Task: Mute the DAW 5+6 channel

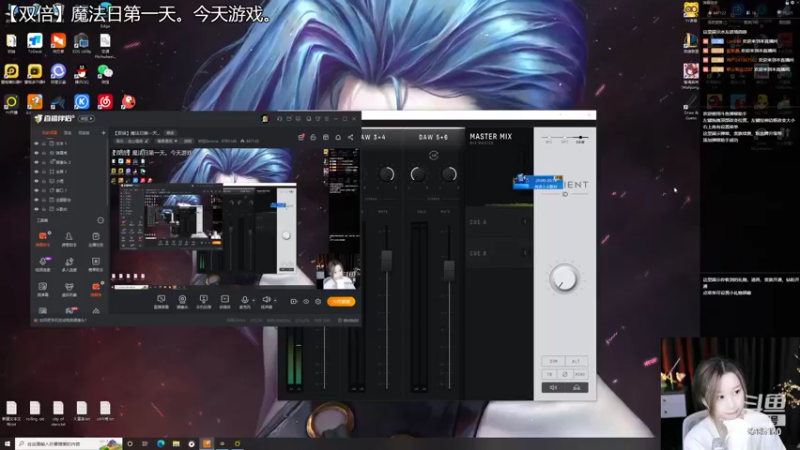Action: [445, 211]
